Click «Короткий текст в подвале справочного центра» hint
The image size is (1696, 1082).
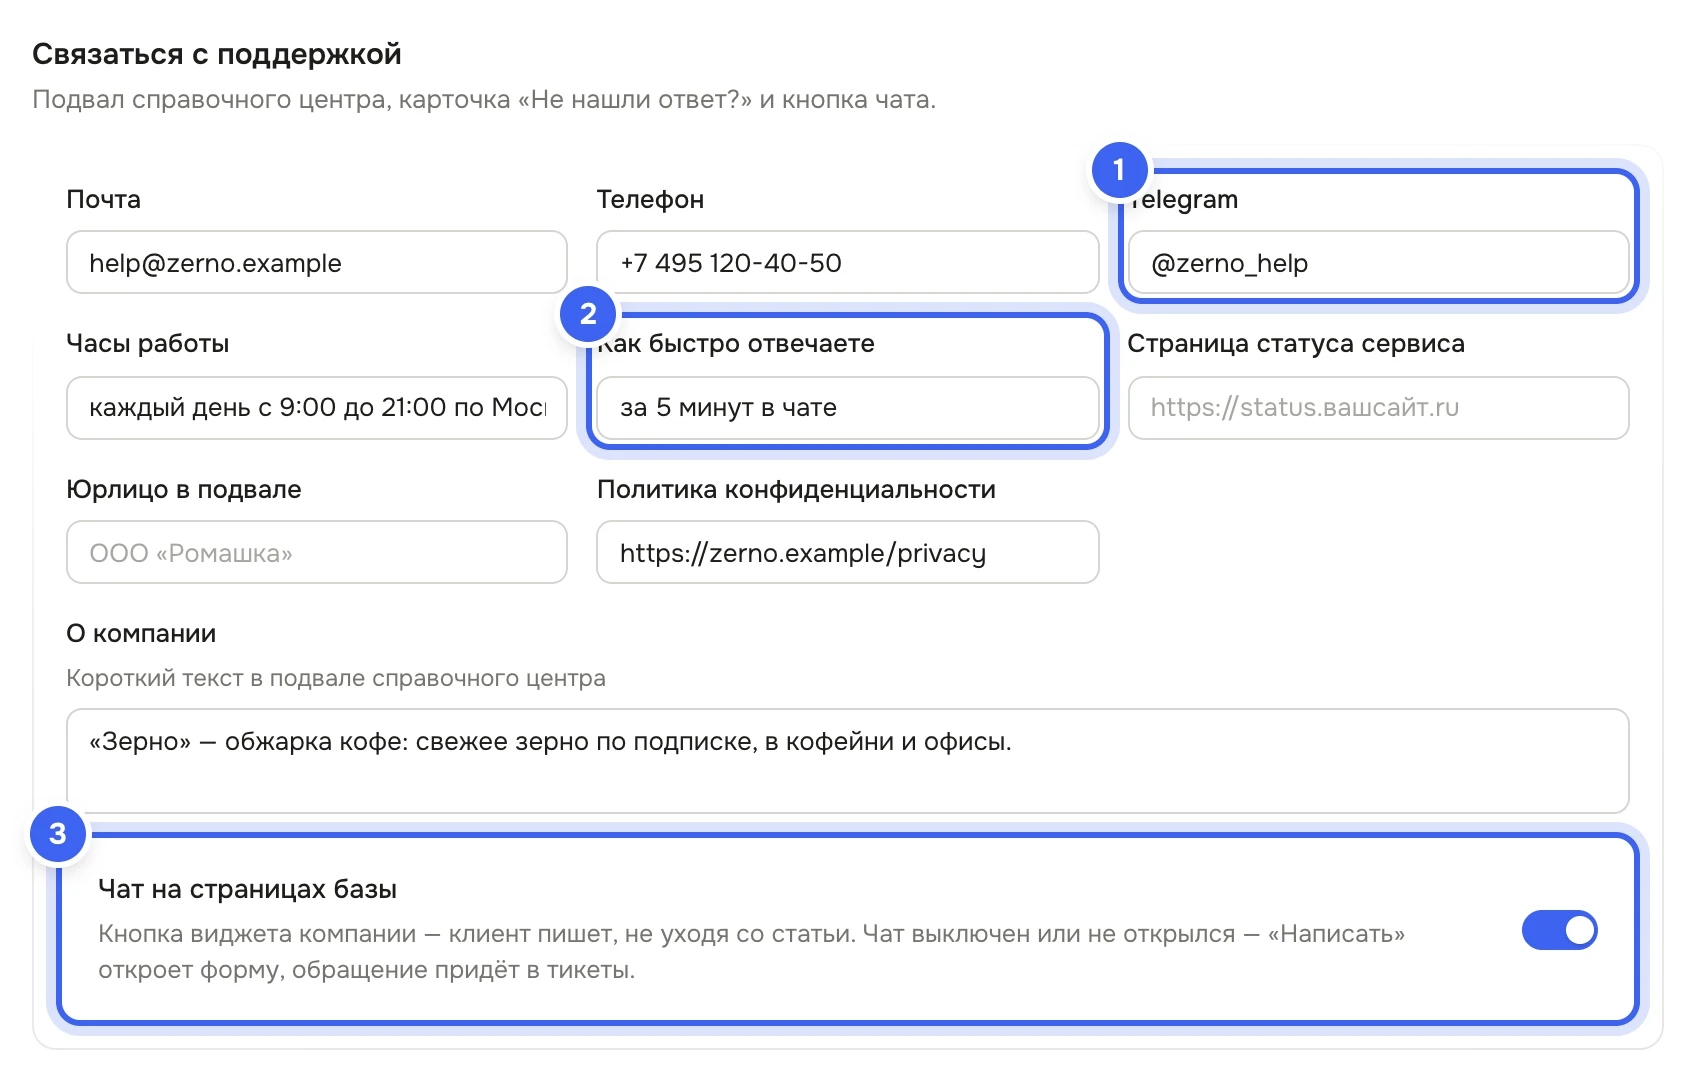[x=336, y=678]
